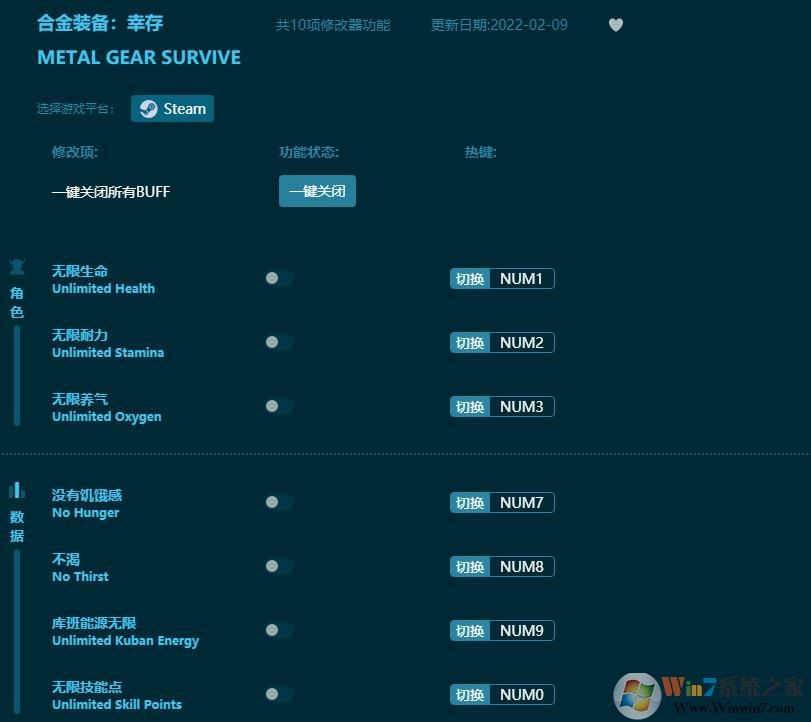
Task: Click the NUM9 hotkey field
Action: [522, 630]
